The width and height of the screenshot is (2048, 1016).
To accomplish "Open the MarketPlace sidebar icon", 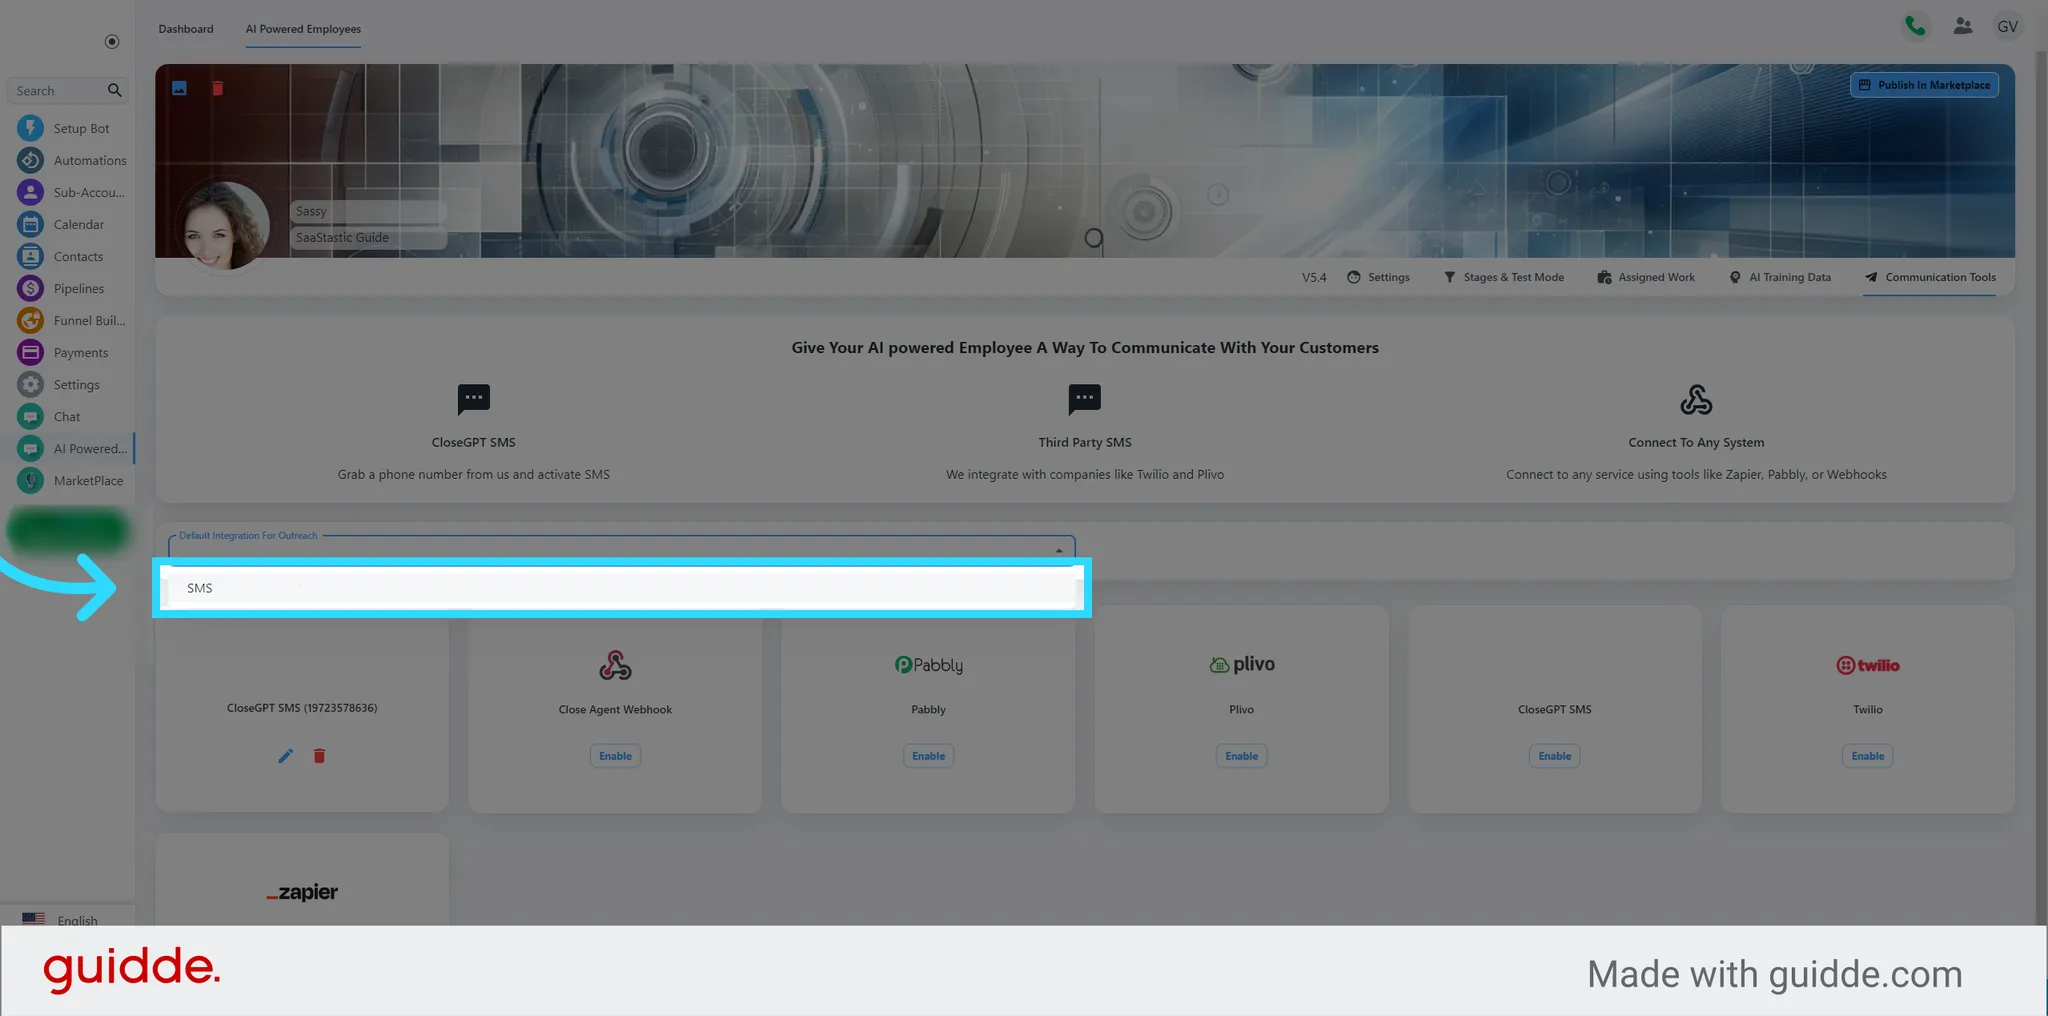I will 30,480.
